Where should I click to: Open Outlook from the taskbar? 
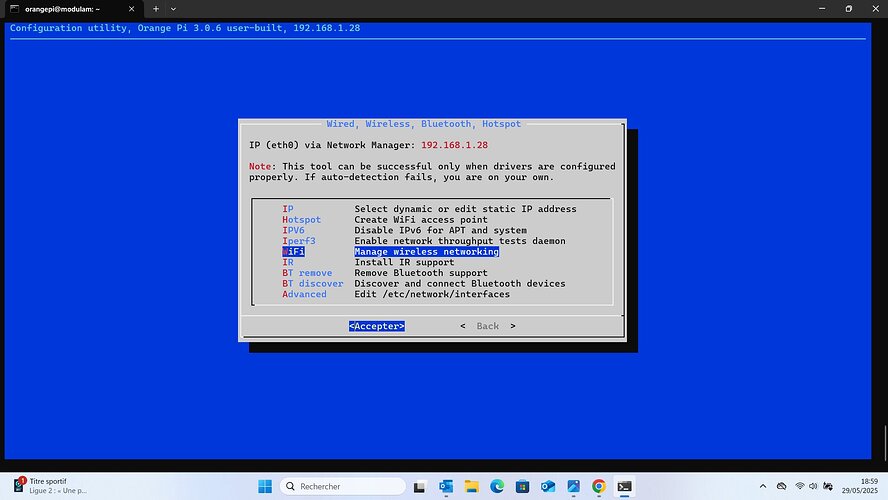point(446,486)
